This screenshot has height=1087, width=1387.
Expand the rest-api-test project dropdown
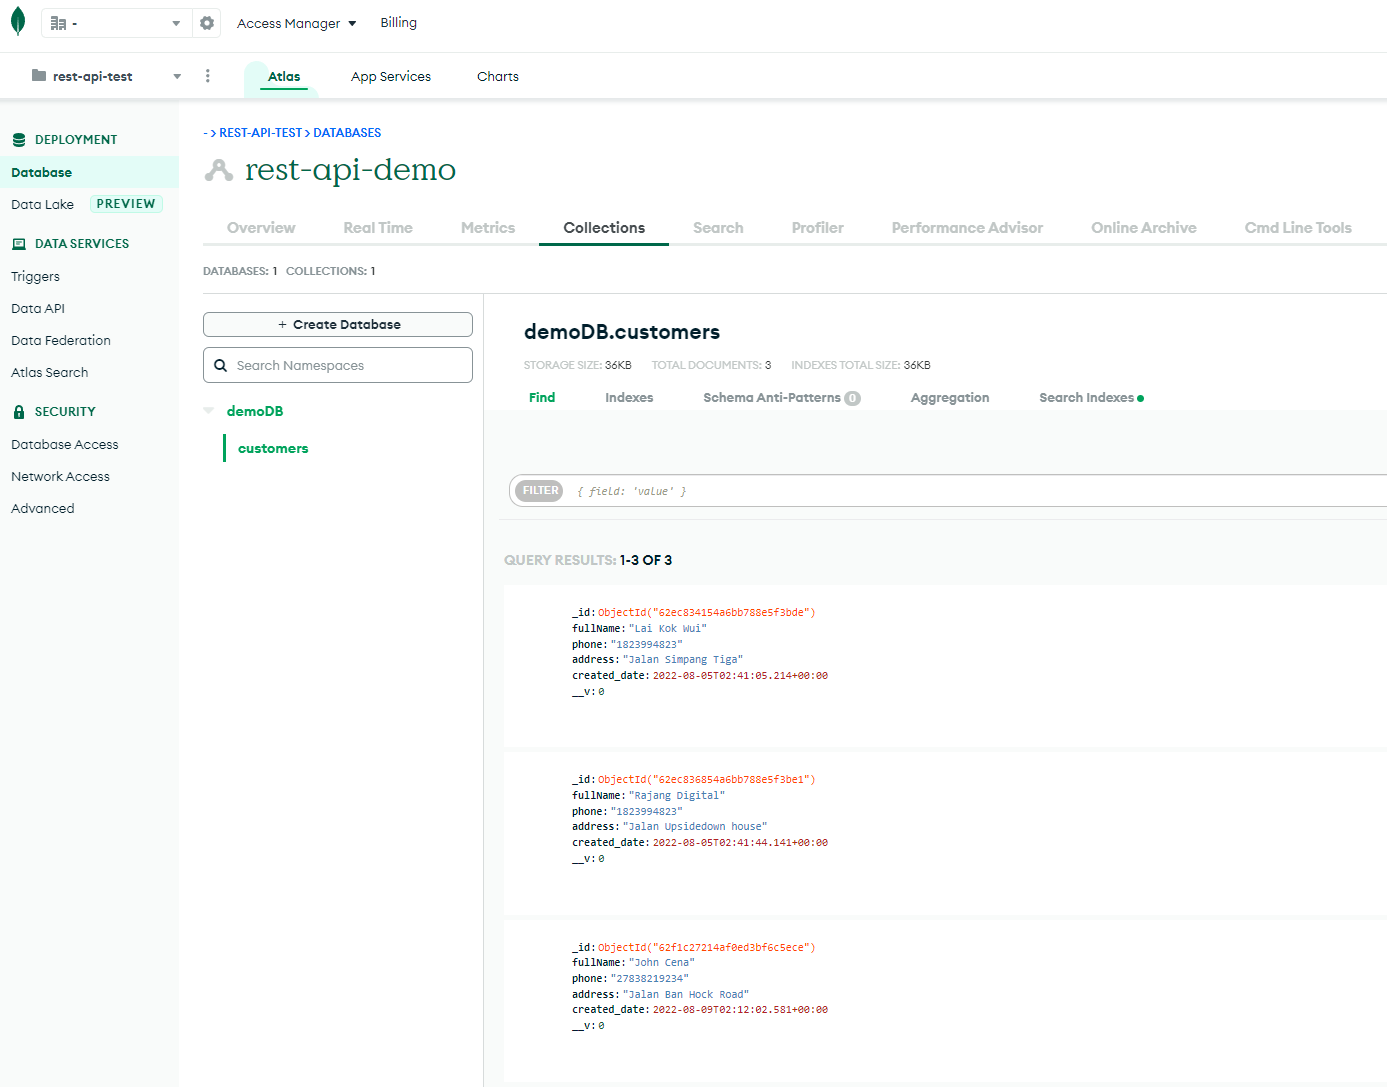coord(177,75)
